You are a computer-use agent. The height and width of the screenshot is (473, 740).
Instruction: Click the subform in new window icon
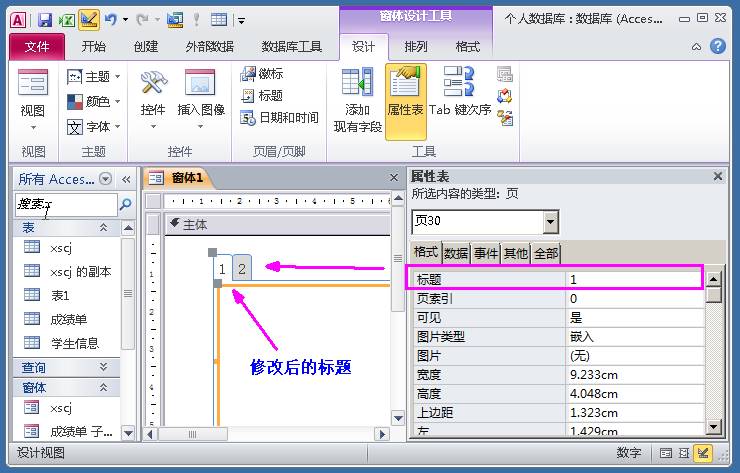[505, 74]
